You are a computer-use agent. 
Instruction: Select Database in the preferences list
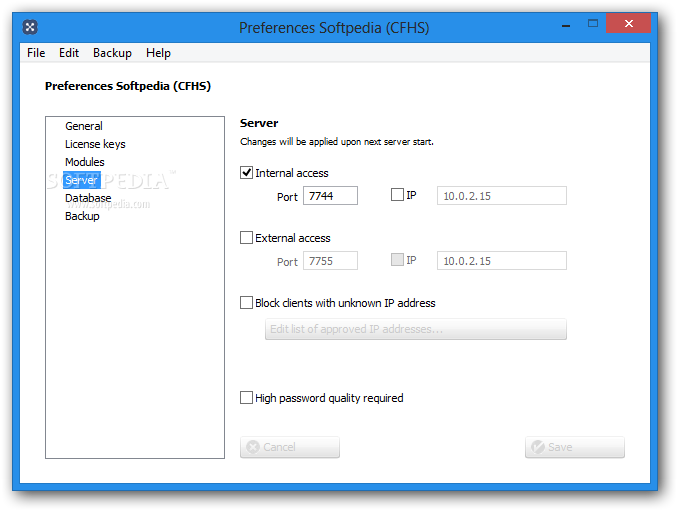click(x=88, y=198)
